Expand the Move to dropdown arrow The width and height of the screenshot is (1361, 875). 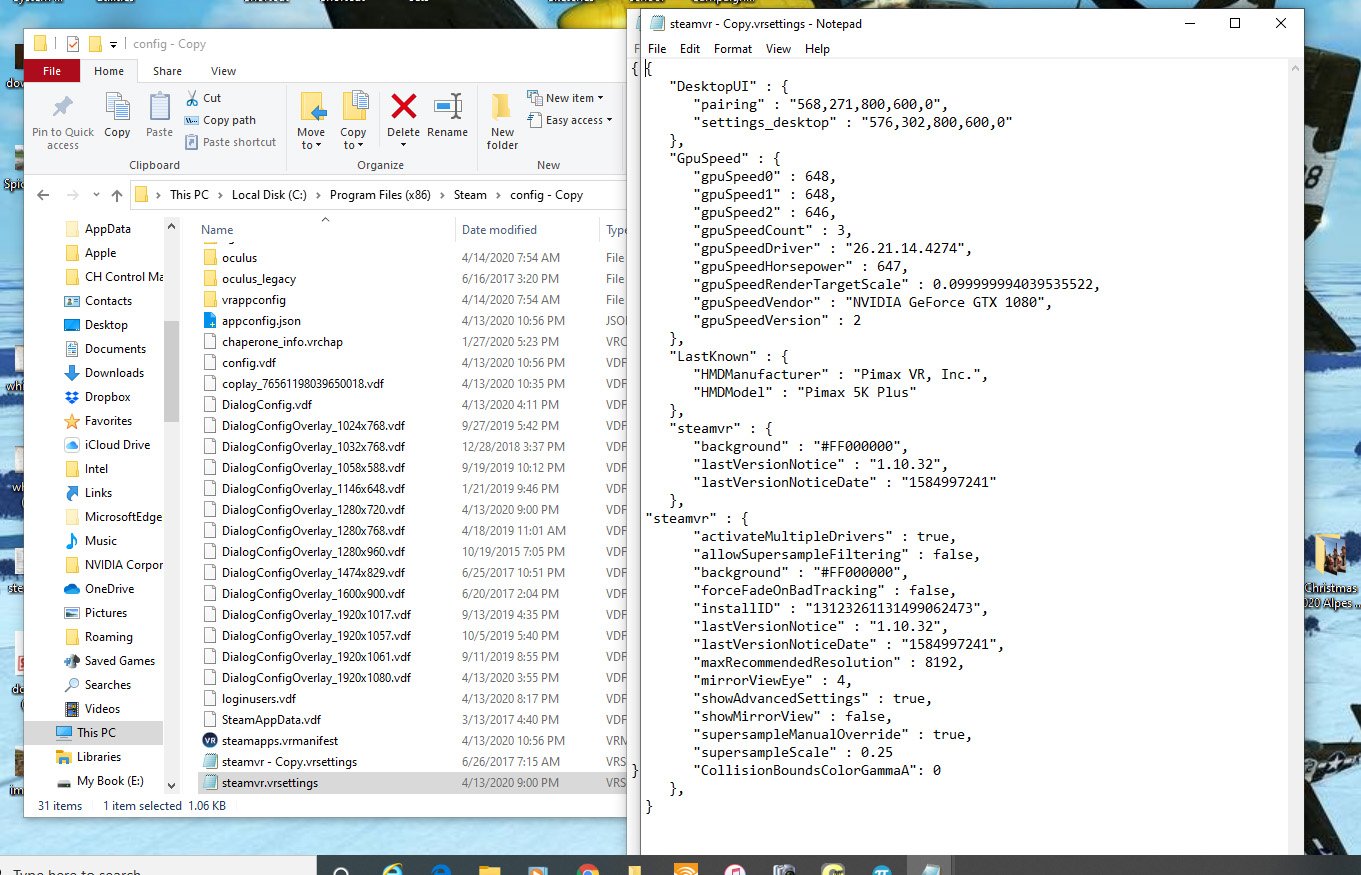tap(317, 146)
